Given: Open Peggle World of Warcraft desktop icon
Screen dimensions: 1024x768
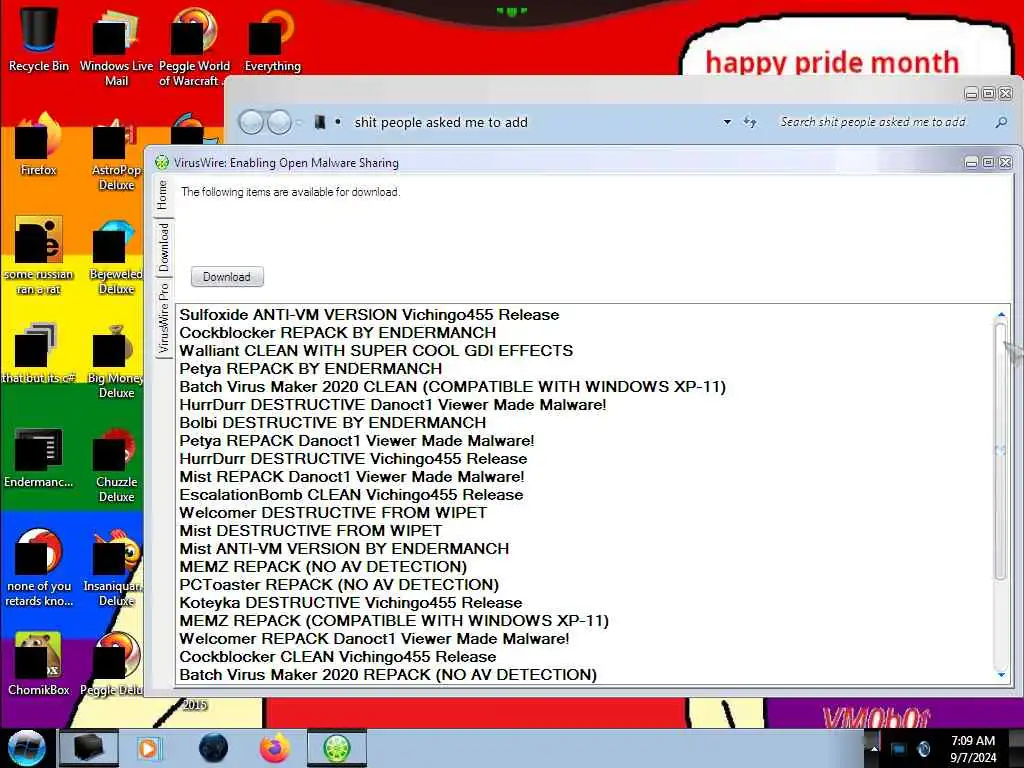Looking at the screenshot, I should pos(194,46).
